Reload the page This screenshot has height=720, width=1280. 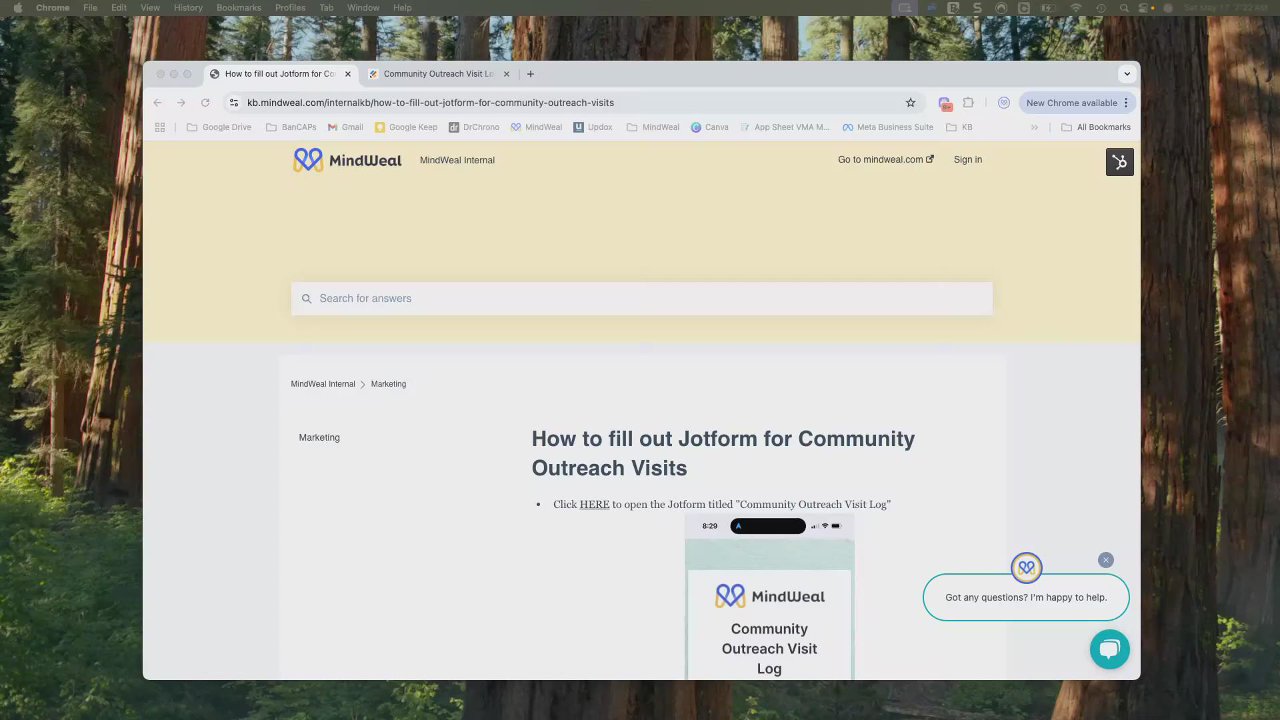(205, 102)
